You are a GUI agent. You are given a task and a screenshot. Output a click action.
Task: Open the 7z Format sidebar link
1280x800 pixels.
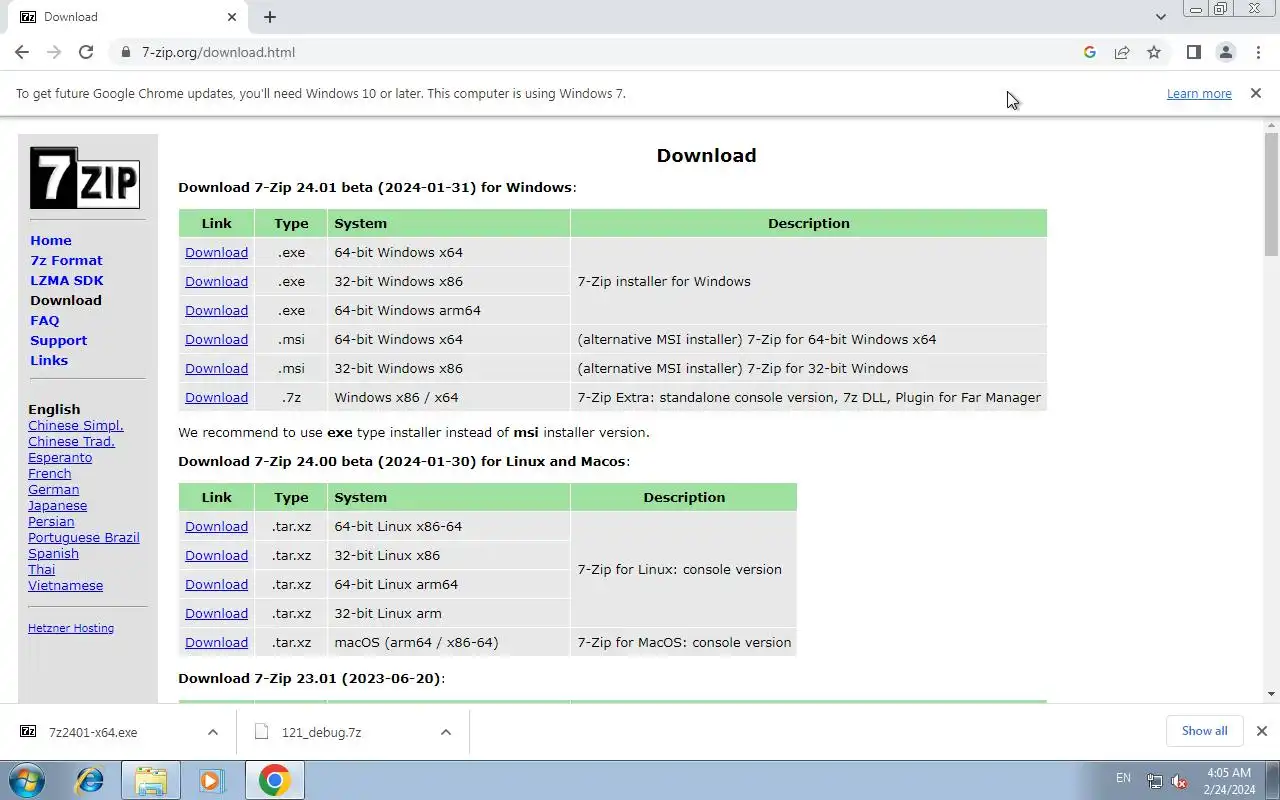[66, 260]
